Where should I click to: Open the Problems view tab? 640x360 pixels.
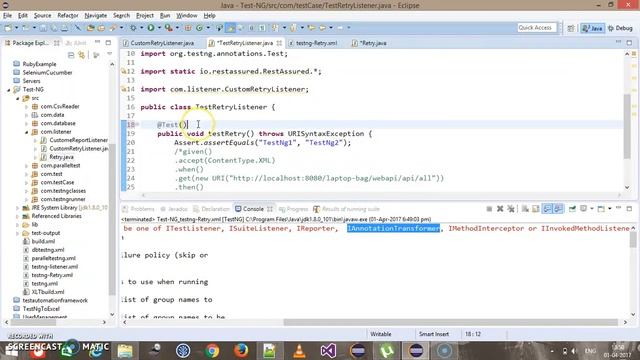[139, 209]
